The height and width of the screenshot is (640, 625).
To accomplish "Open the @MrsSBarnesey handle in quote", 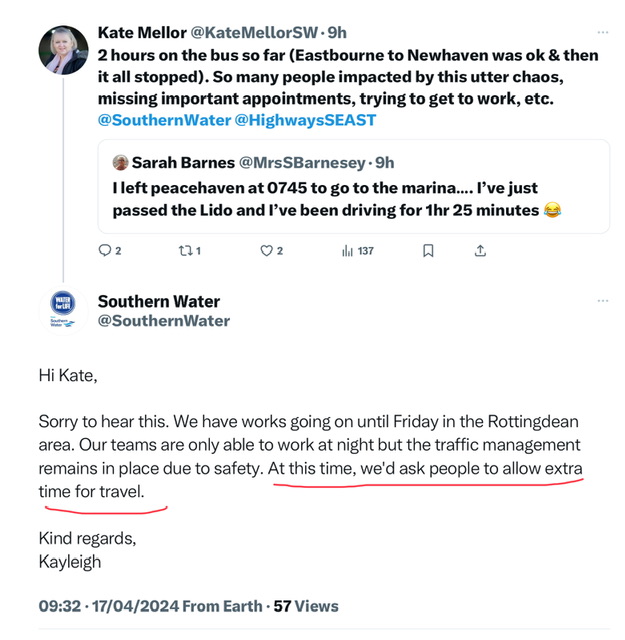I will tap(302, 163).
